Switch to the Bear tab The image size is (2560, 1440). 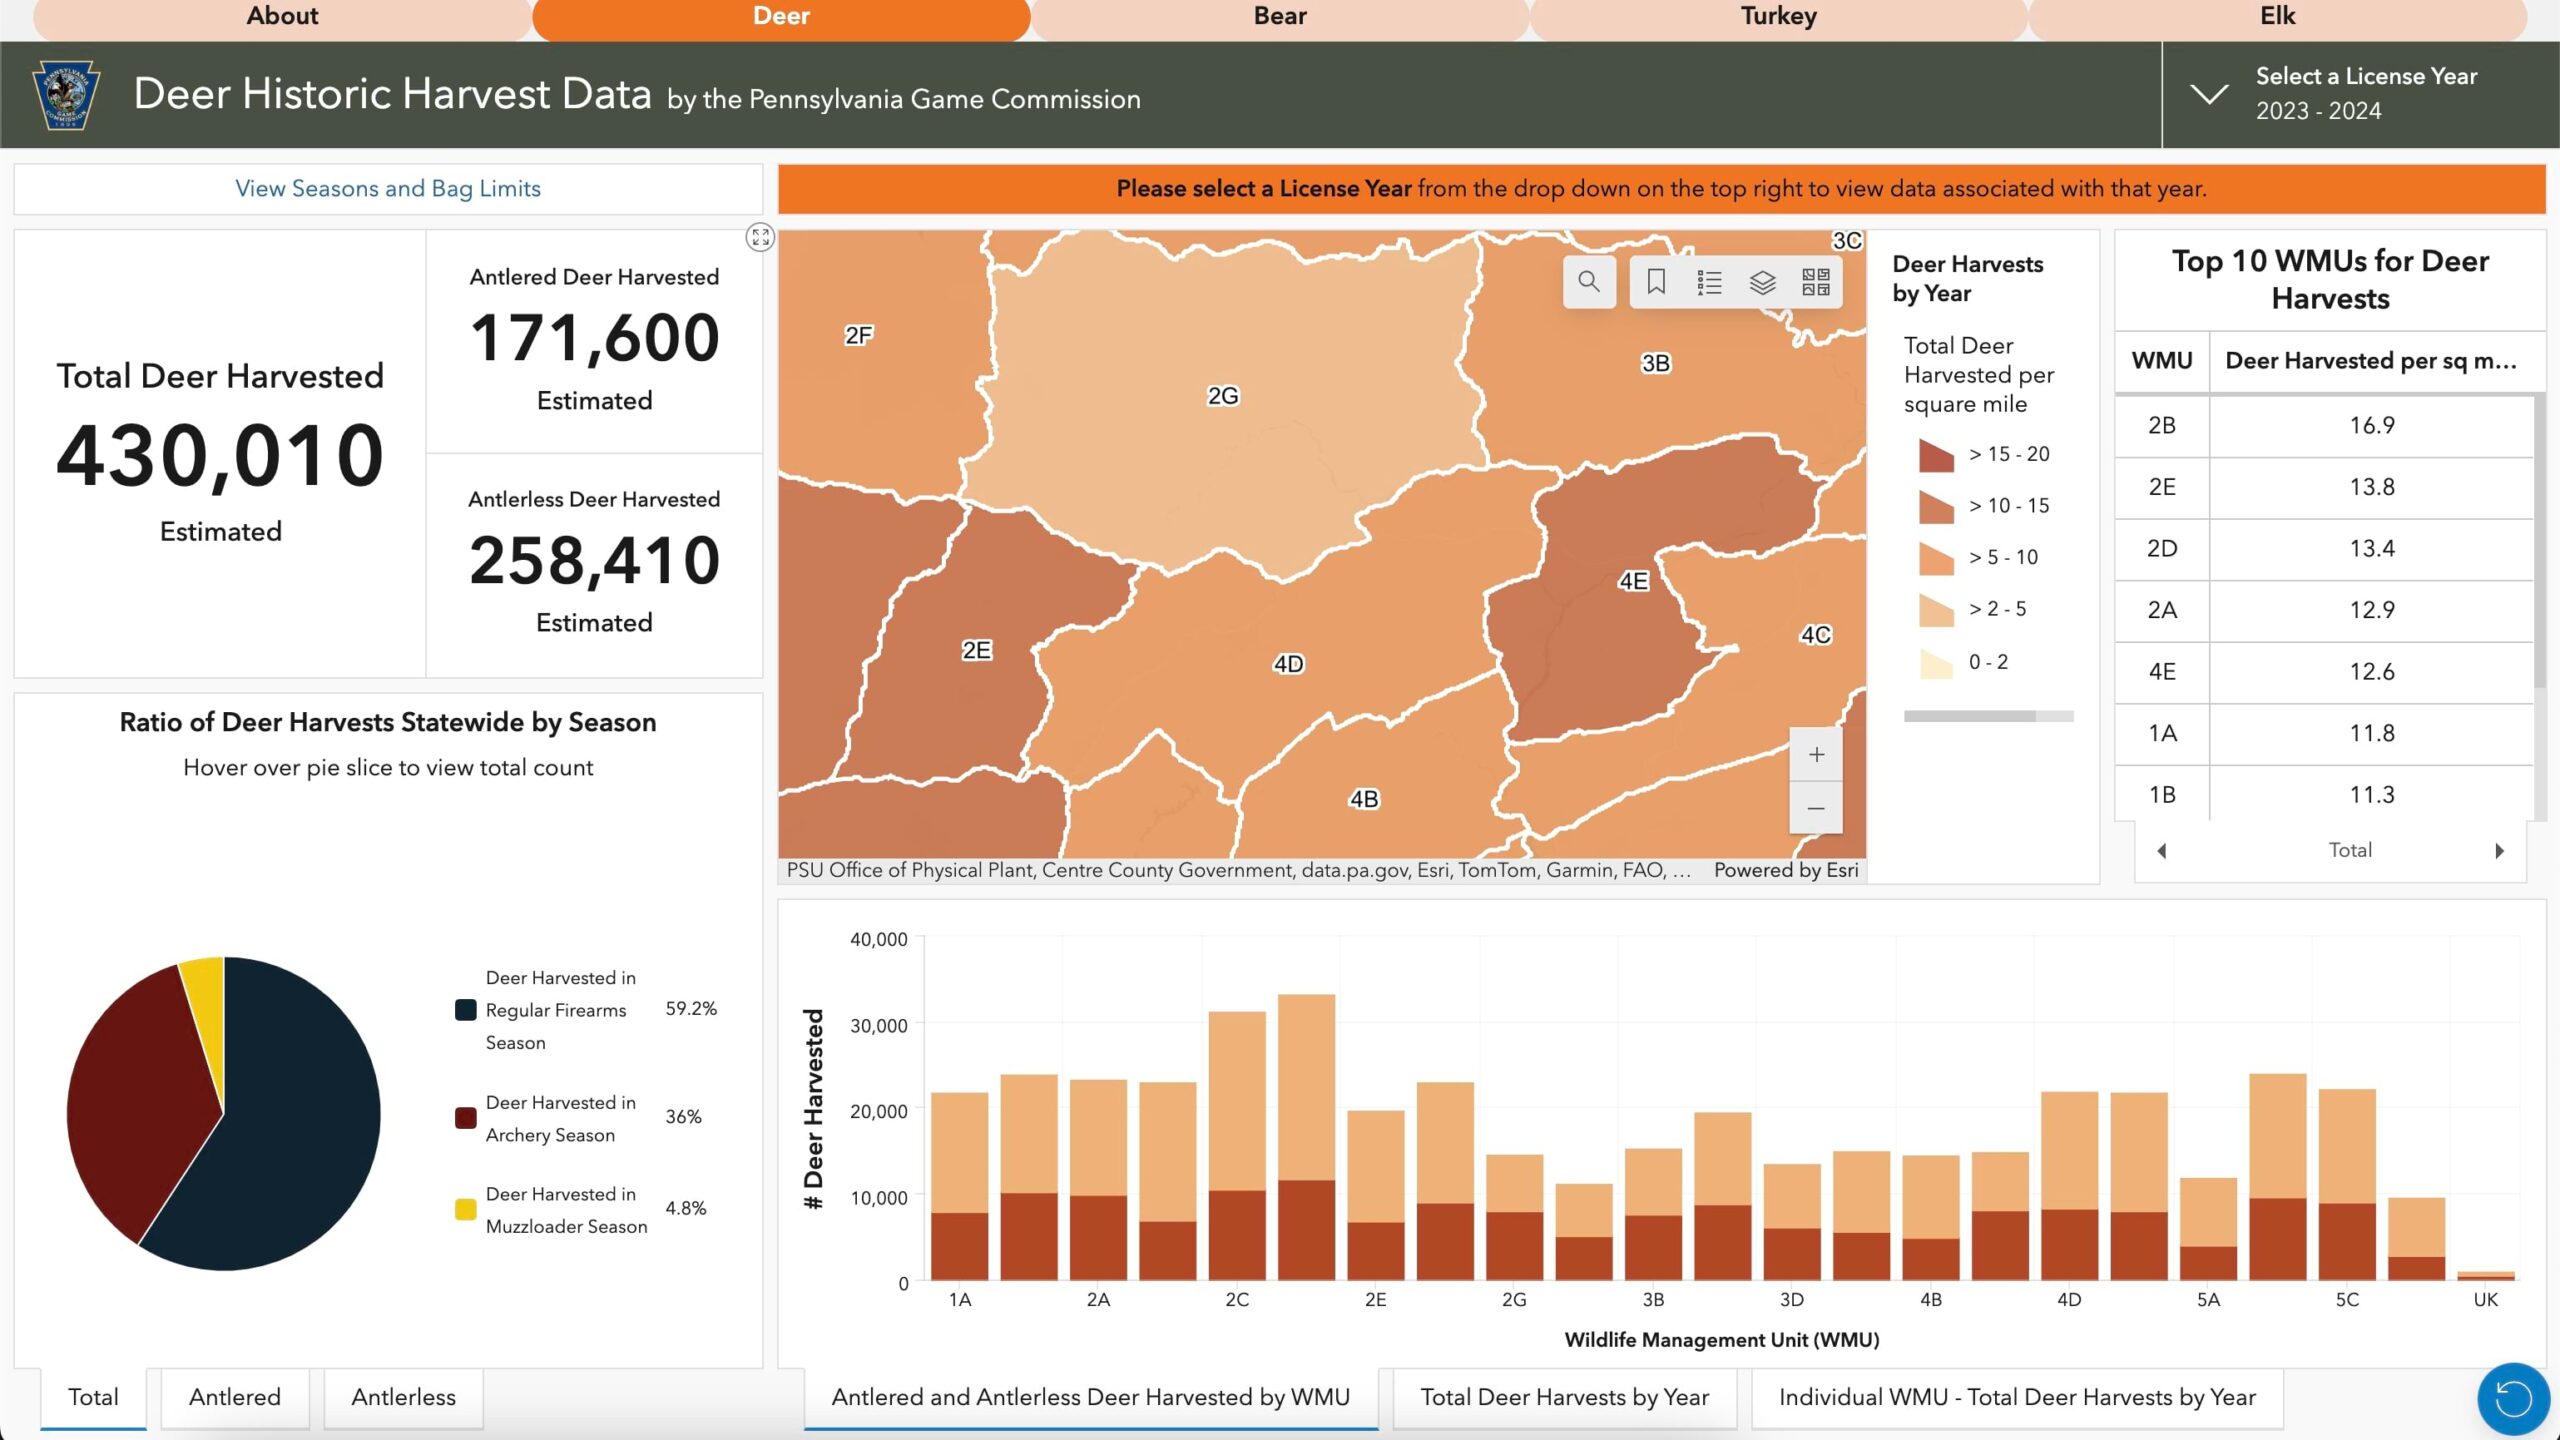[x=1279, y=16]
